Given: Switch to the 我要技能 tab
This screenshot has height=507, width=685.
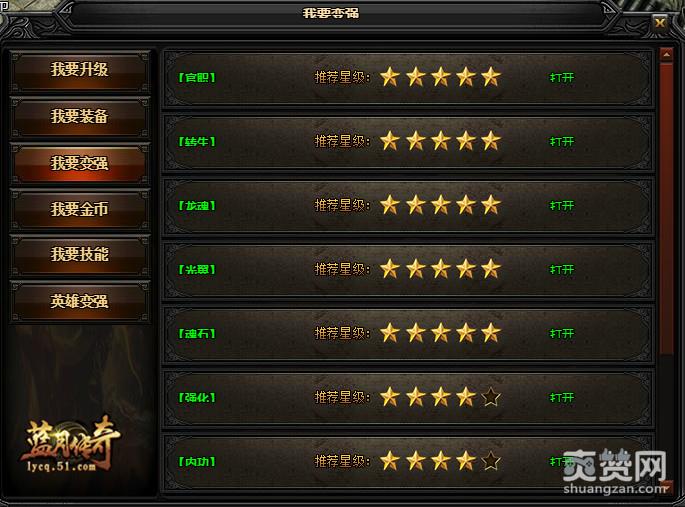Looking at the screenshot, I should pyautogui.click(x=80, y=255).
